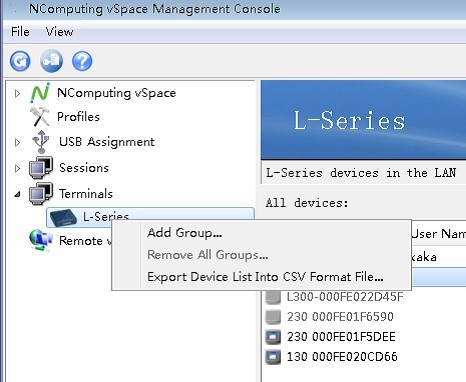The height and width of the screenshot is (382, 466).
Task: Click the key registration toolbar icon
Action: pos(51,61)
